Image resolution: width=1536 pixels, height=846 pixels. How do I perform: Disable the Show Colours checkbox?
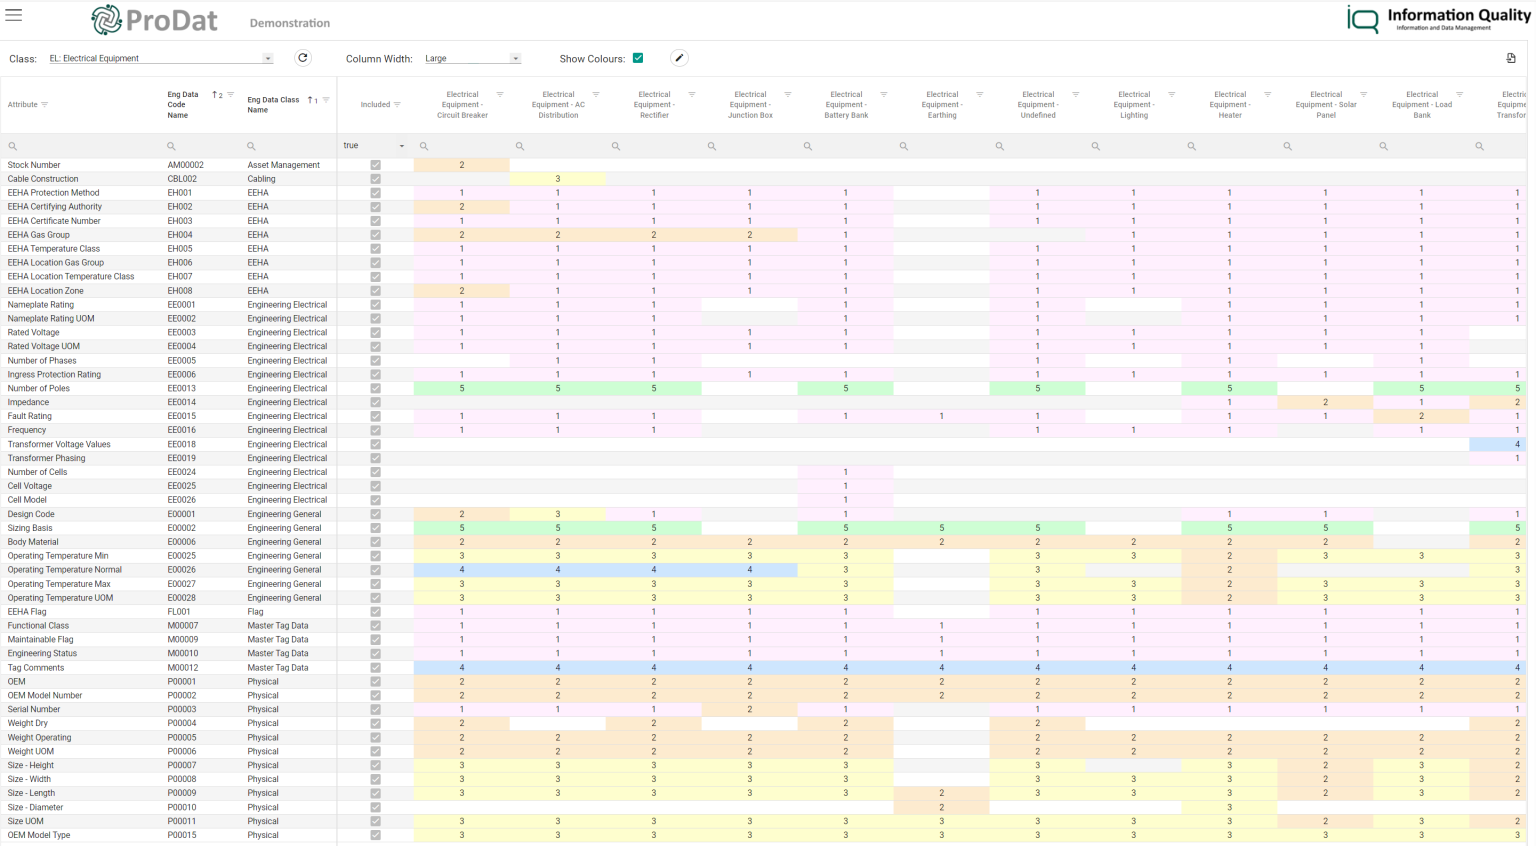(x=637, y=58)
